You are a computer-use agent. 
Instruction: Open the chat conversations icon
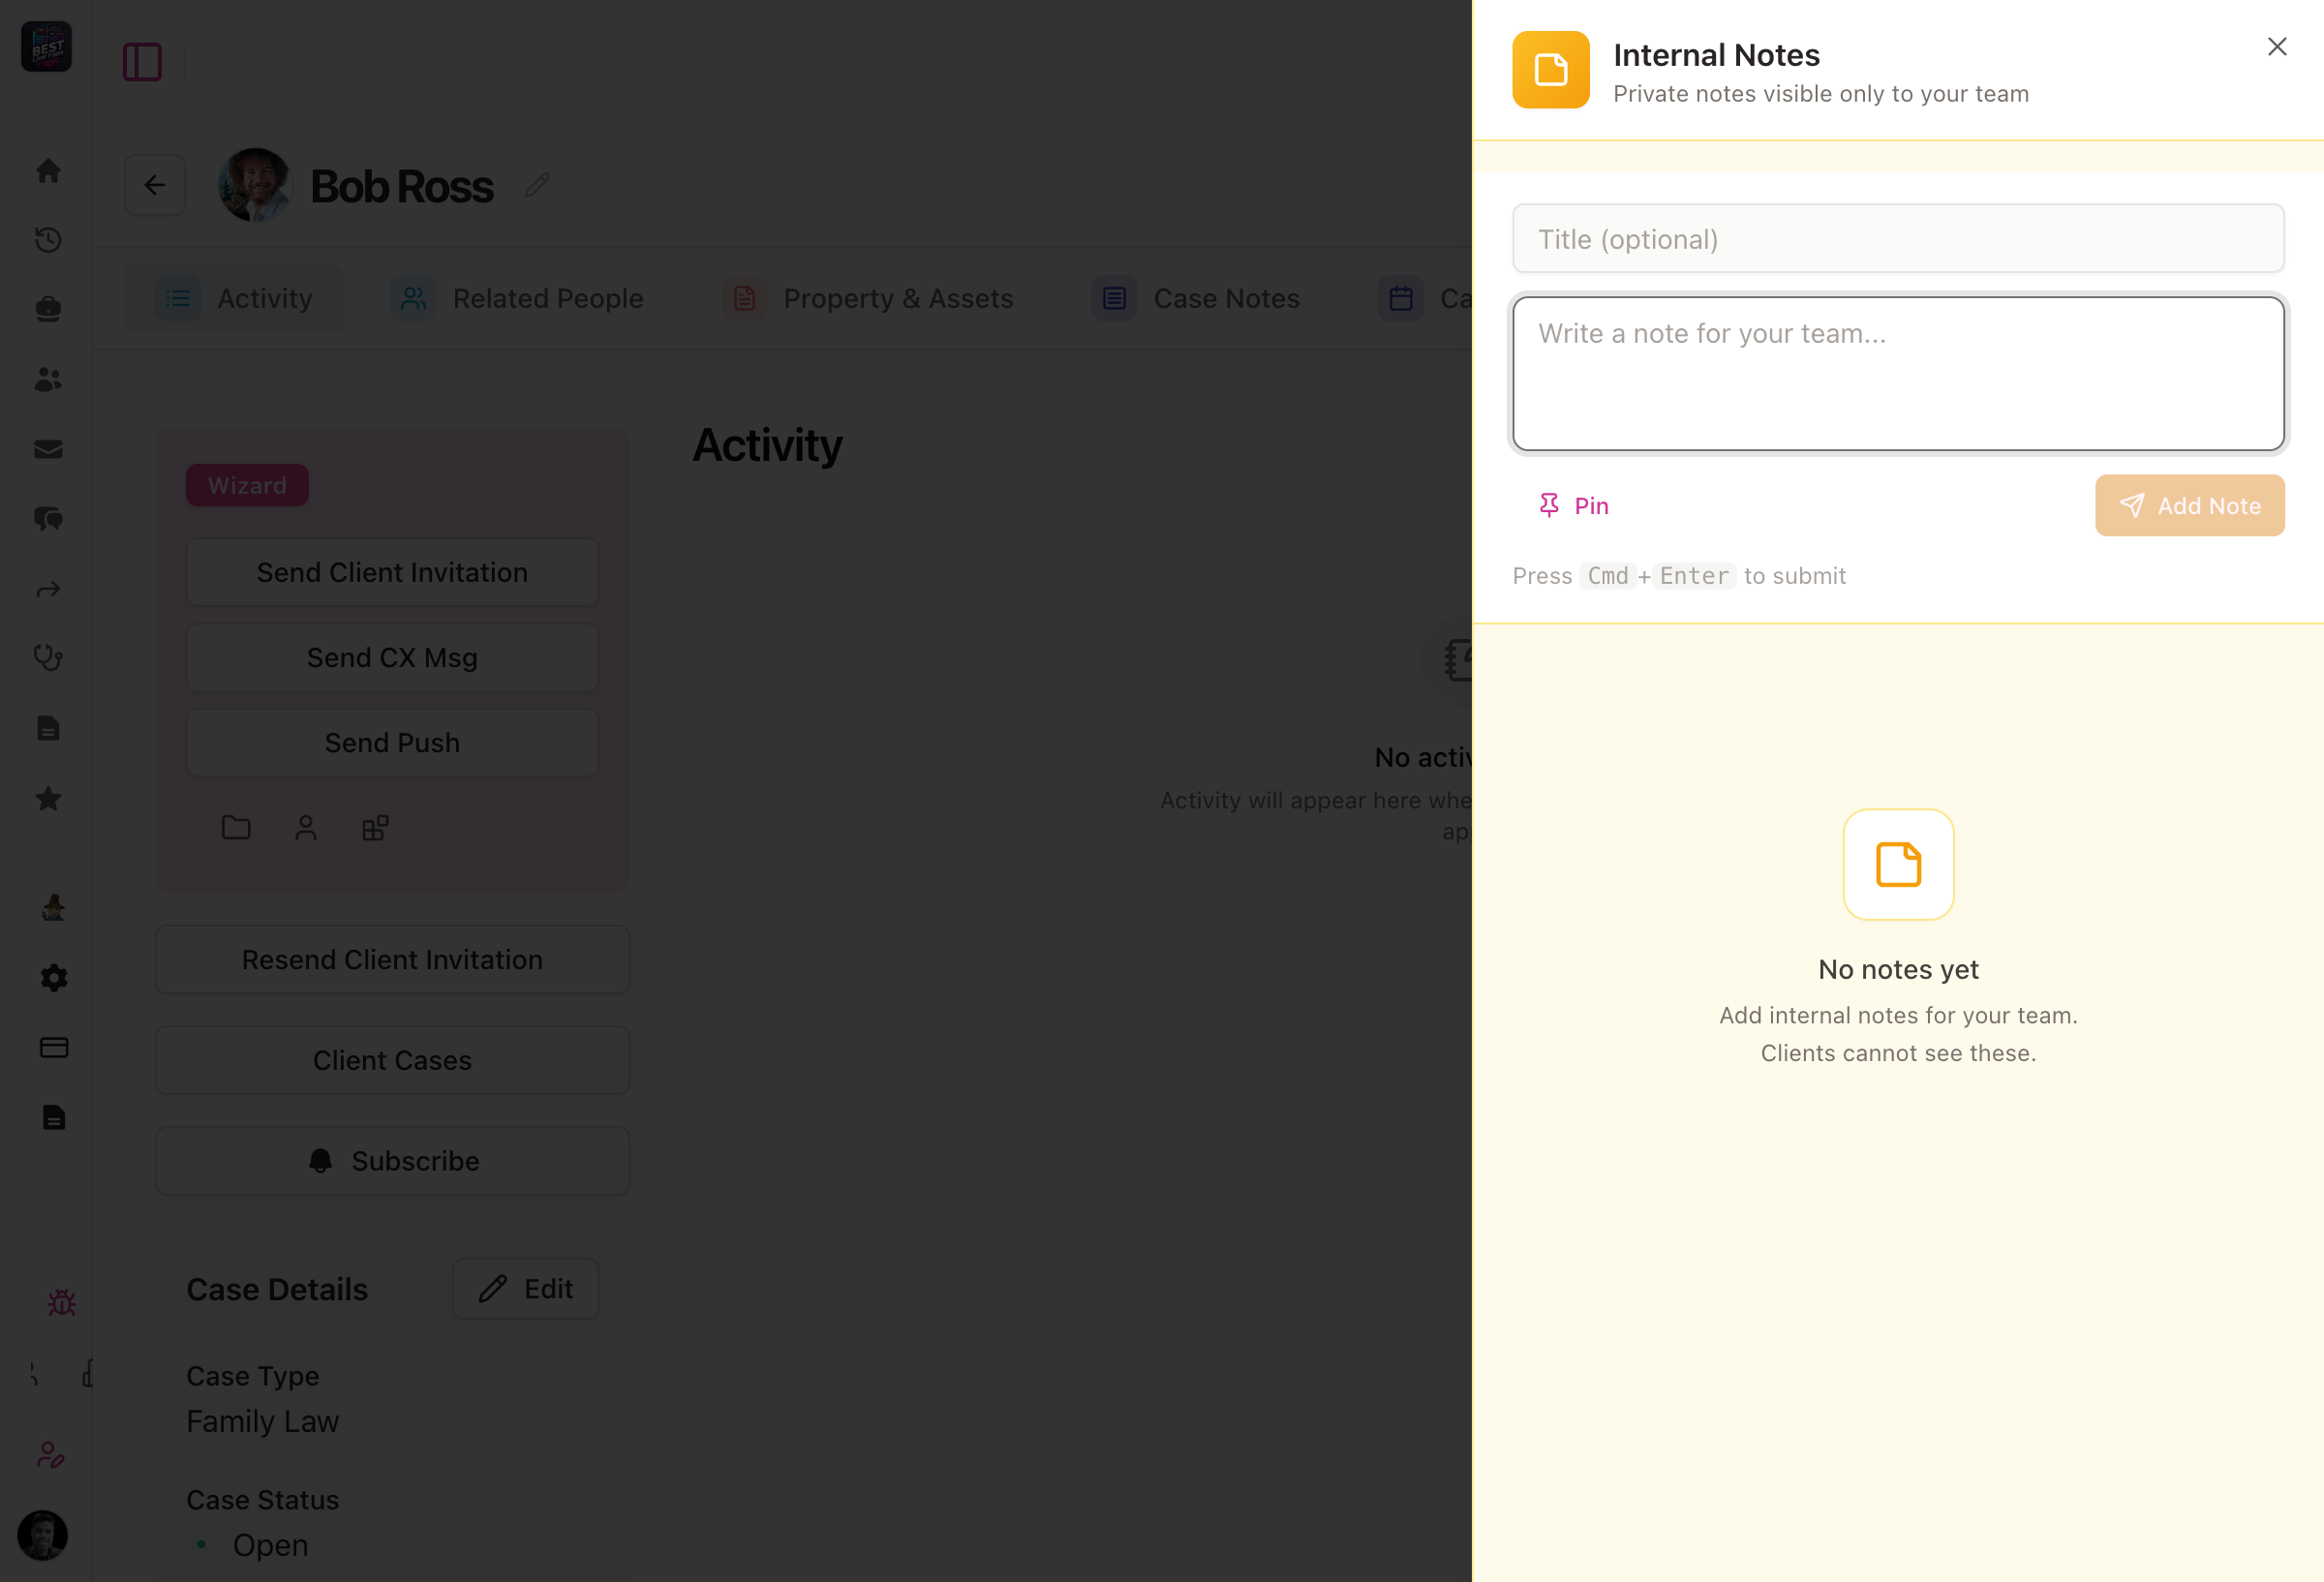click(x=47, y=519)
